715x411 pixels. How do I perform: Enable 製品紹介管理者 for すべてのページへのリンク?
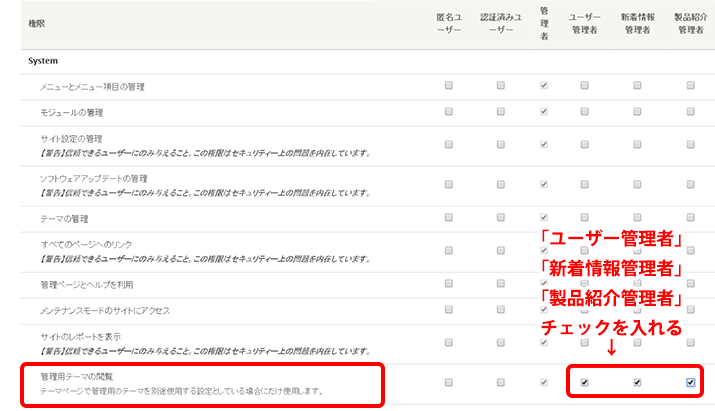coord(690,250)
